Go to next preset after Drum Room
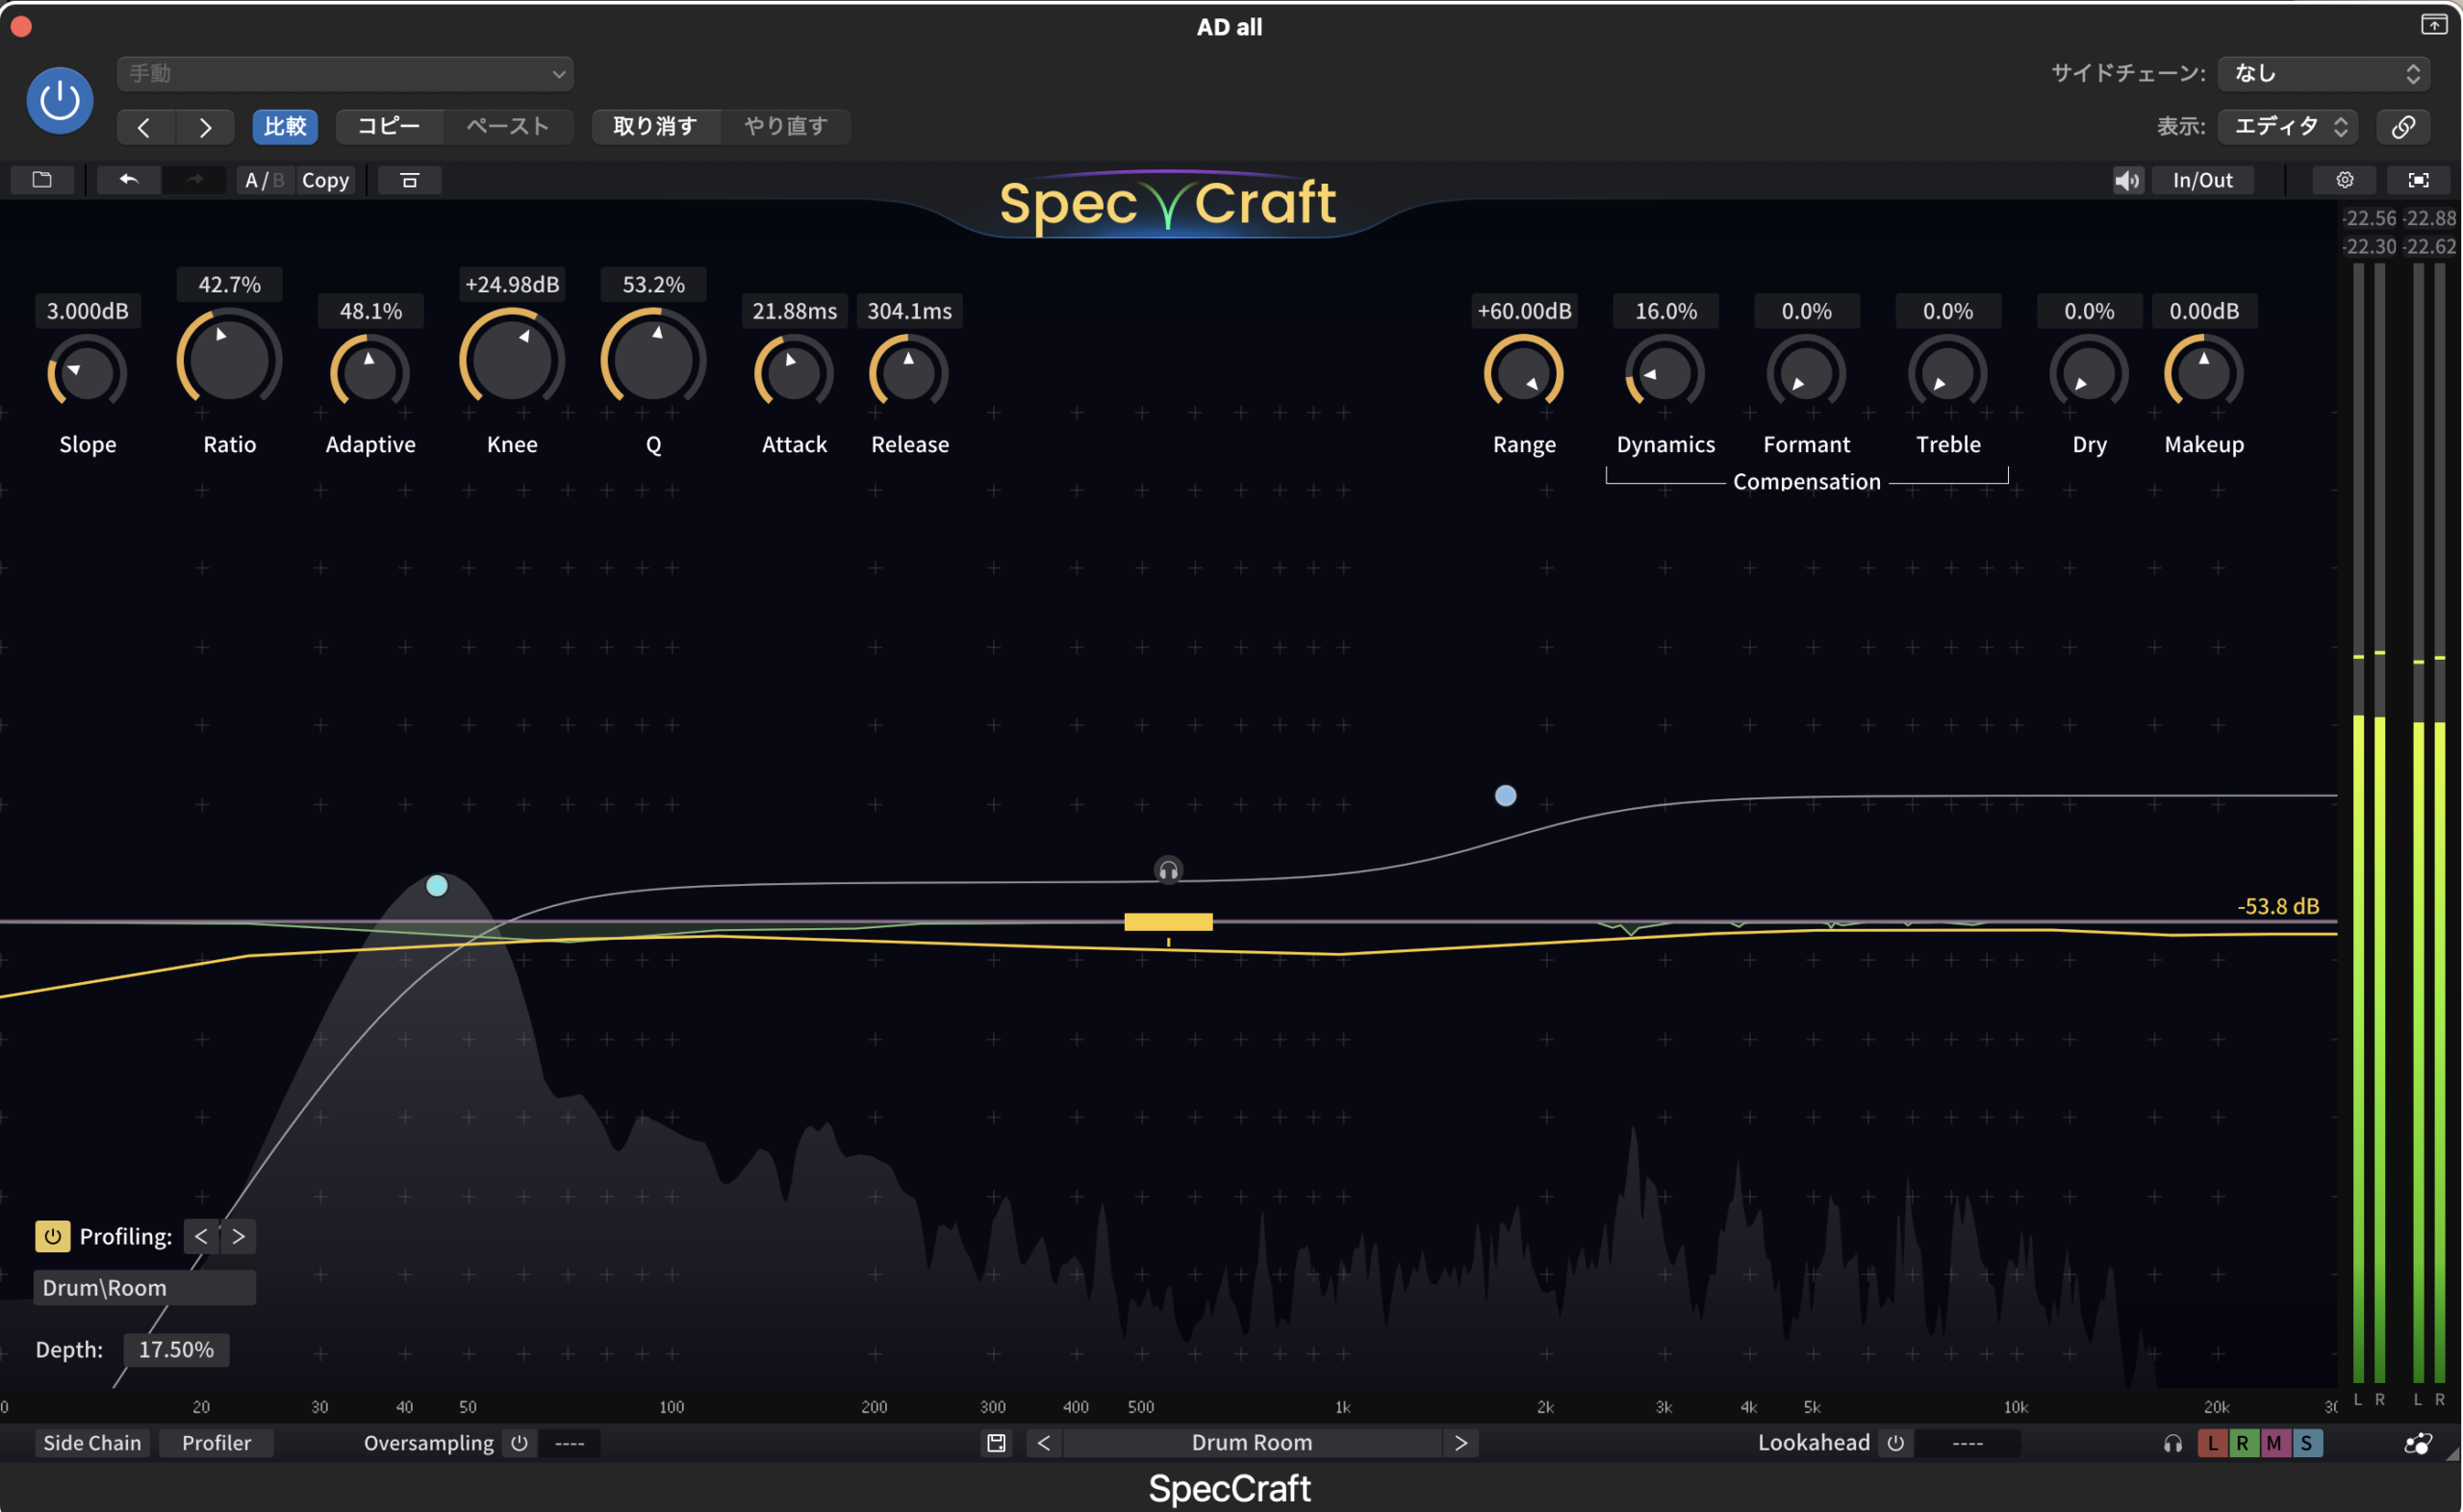Image resolution: width=2463 pixels, height=1512 pixels. point(1461,1443)
